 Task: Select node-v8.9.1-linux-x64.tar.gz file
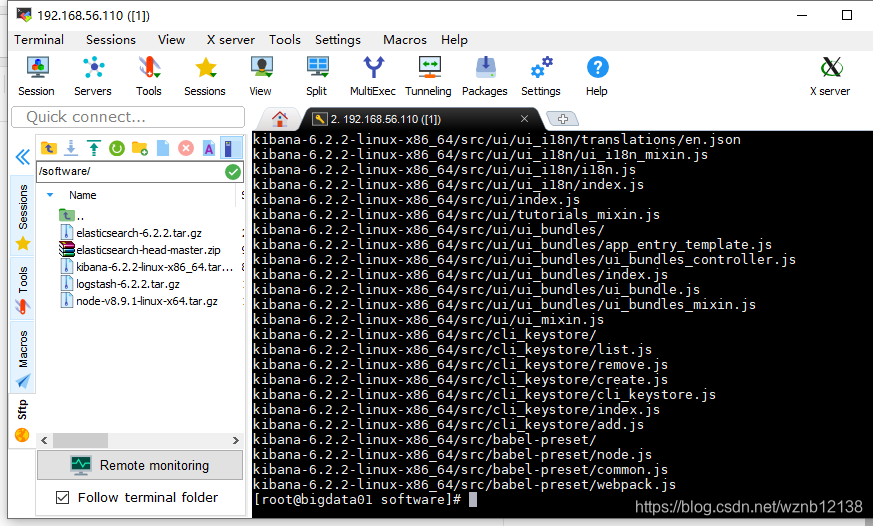(139, 301)
